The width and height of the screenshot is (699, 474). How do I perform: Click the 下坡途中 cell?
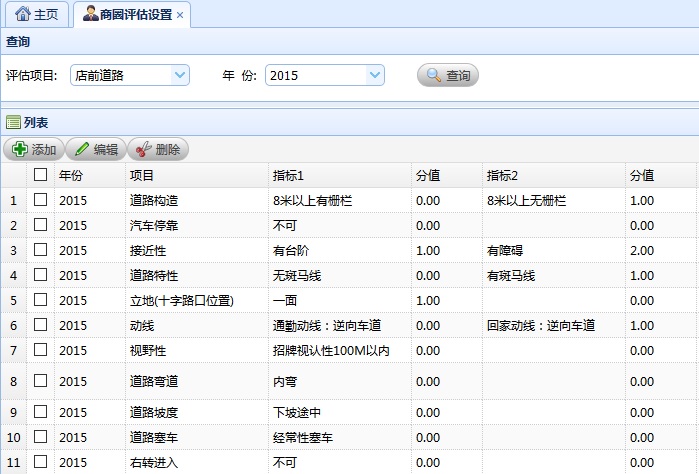[340, 412]
